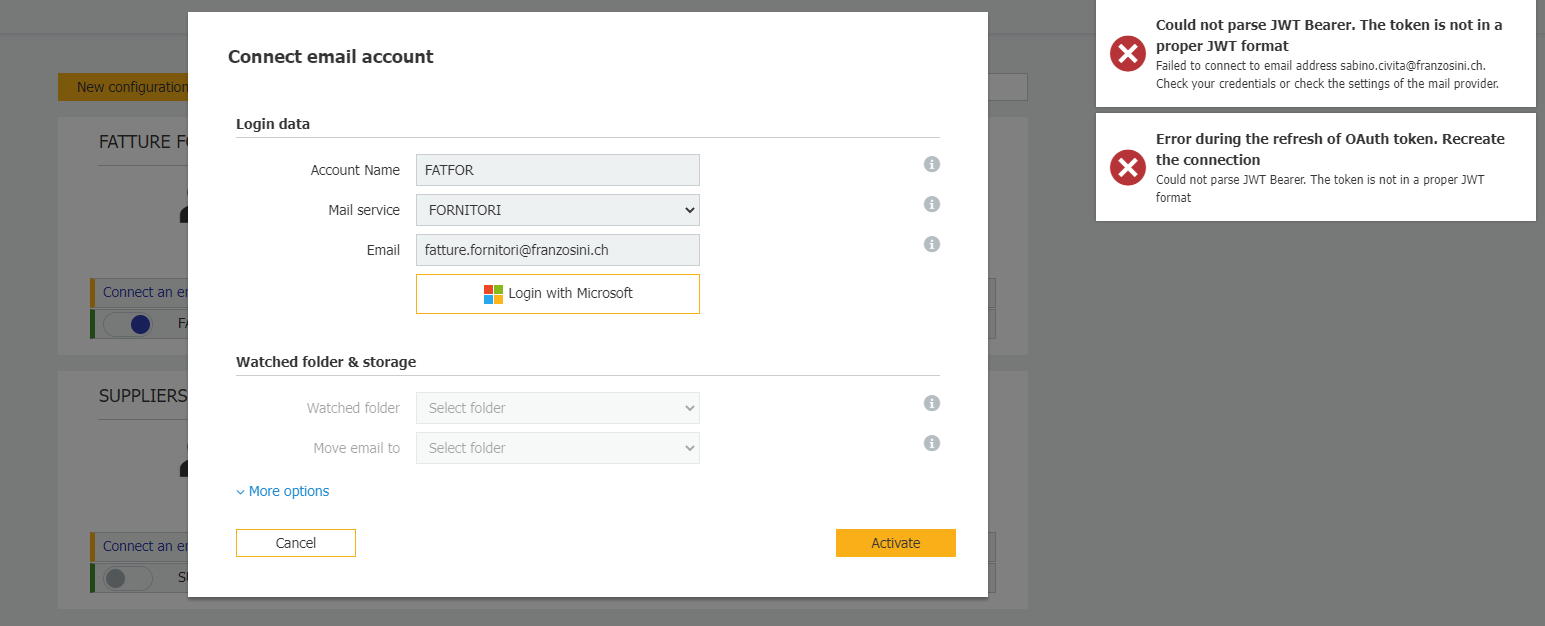Screen dimensions: 1545x626
Task: Click the Email address text field
Action: pos(557,250)
